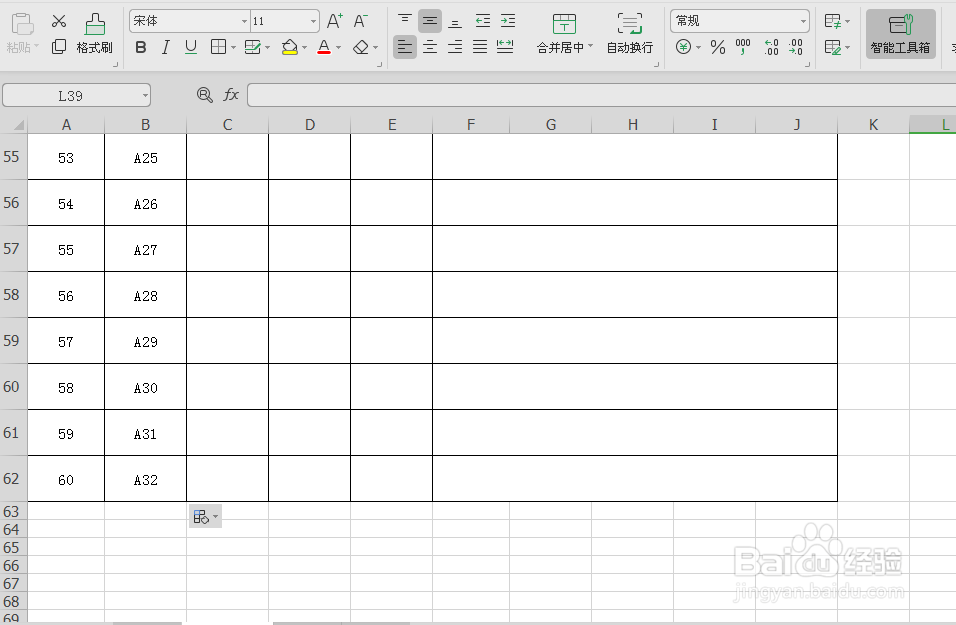Screen dimensions: 956x625
Task: Apply cell borders icon
Action: (x=218, y=47)
